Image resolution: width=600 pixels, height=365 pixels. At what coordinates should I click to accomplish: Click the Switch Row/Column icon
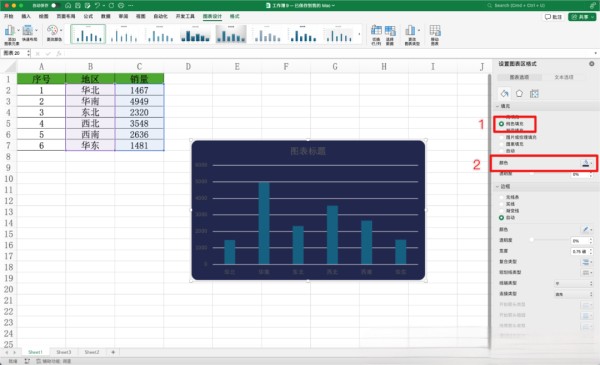(x=376, y=35)
